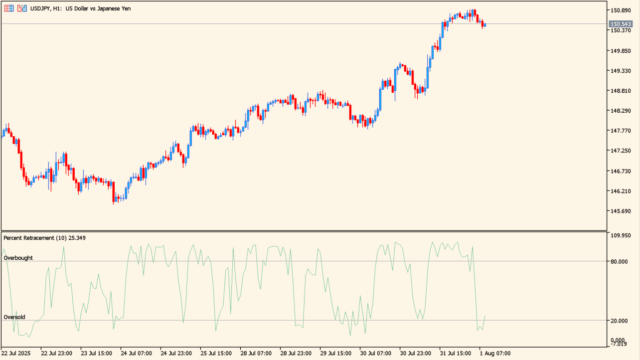The image size is (640, 360).
Task: Click the '28 Jul 07:00' time axis label
Action: click(x=256, y=353)
